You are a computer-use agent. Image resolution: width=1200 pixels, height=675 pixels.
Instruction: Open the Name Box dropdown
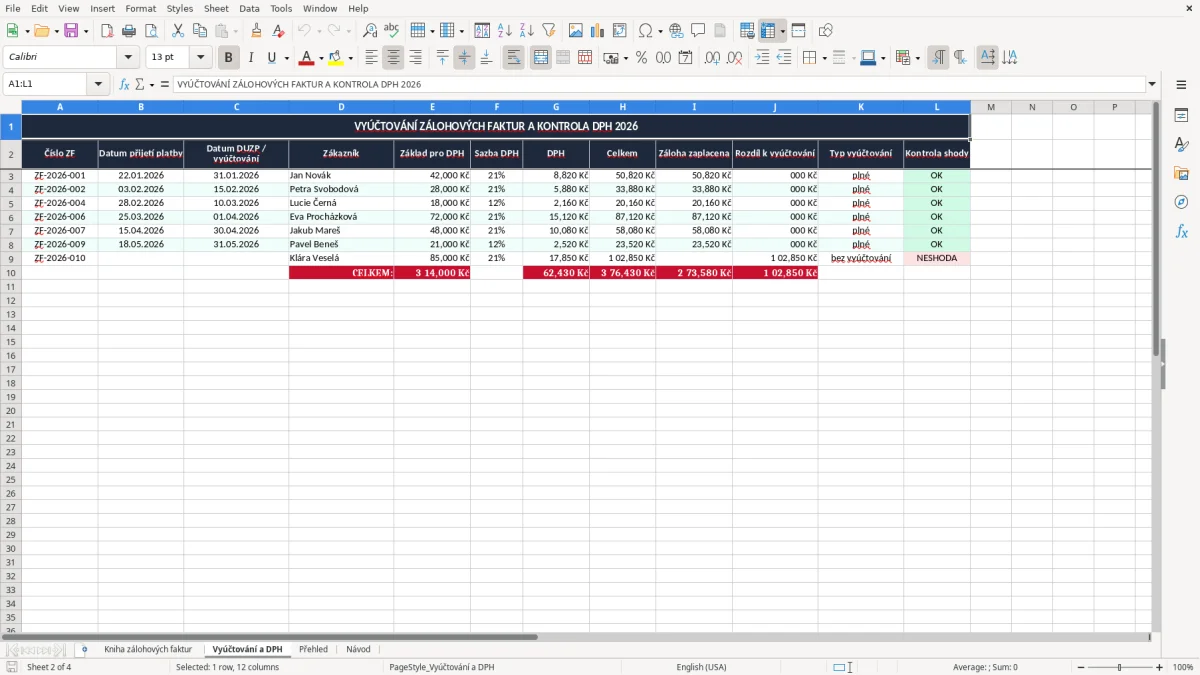tap(99, 84)
